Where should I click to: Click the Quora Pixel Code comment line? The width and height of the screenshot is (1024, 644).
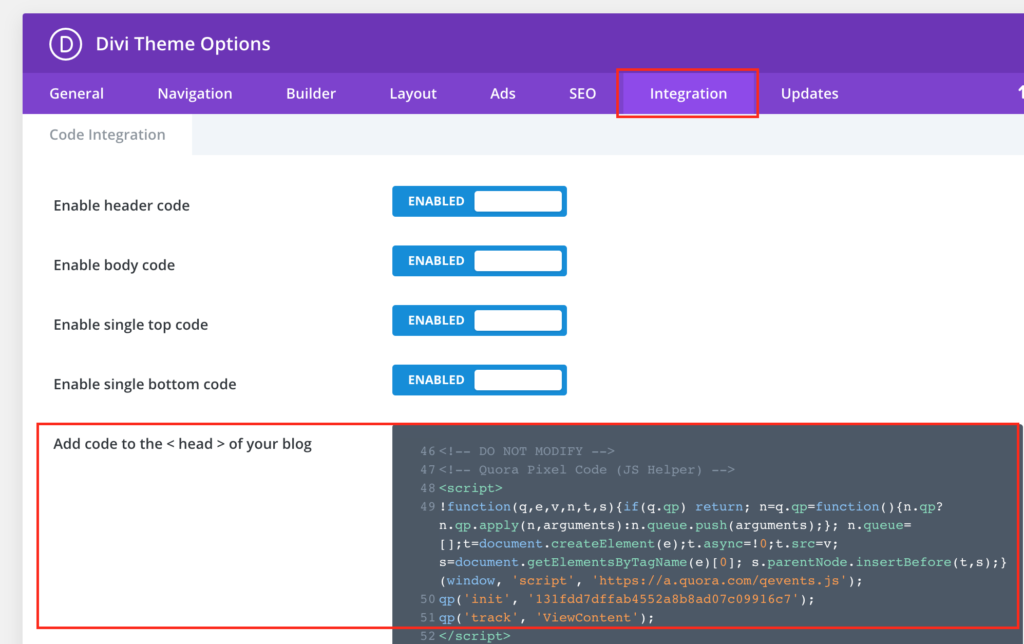coord(586,470)
